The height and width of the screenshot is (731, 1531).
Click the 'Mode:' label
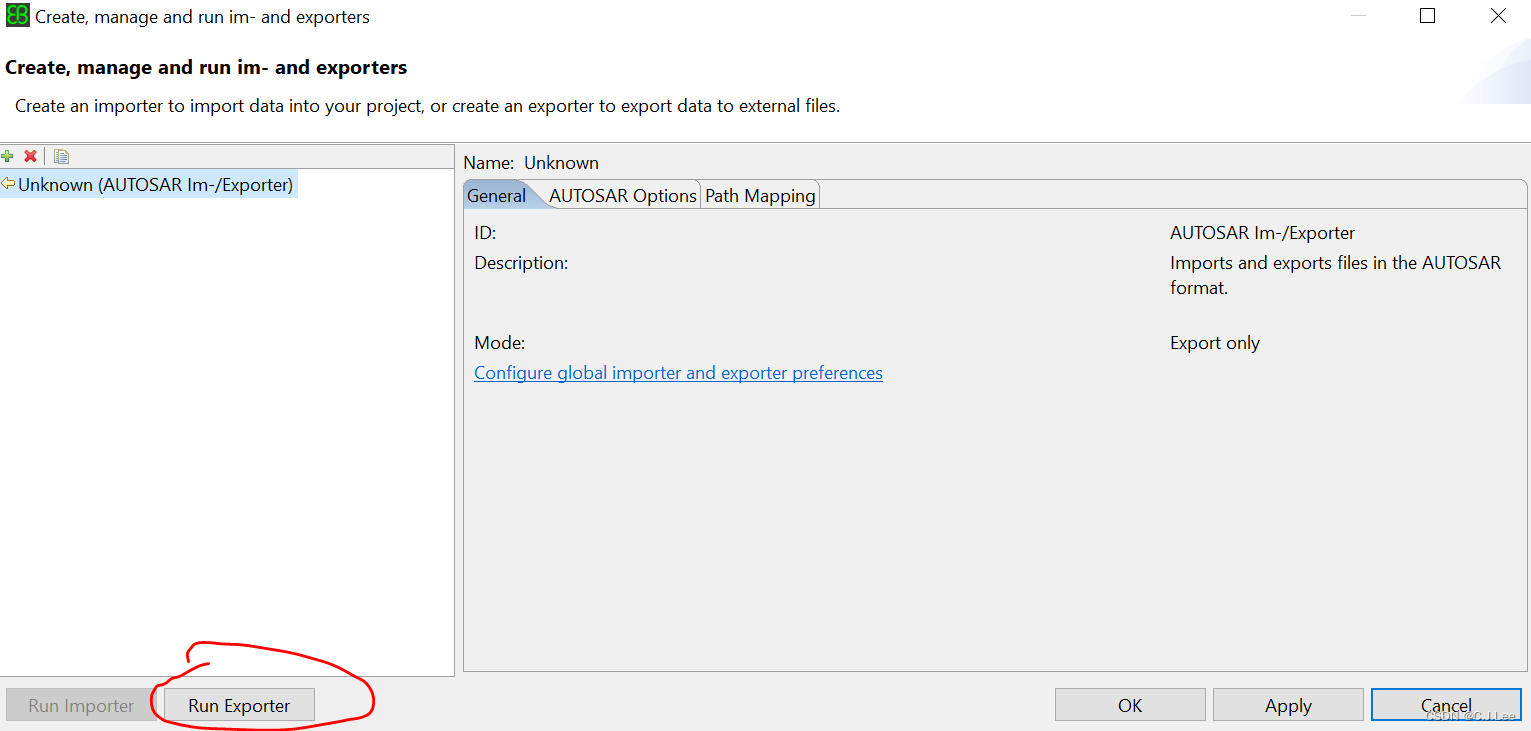(x=500, y=343)
